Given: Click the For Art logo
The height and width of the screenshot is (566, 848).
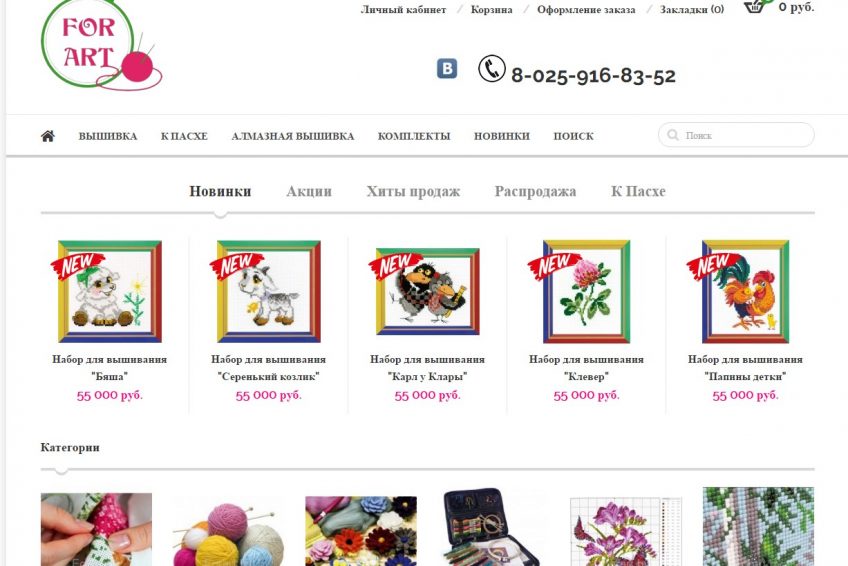Looking at the screenshot, I should click(x=101, y=45).
